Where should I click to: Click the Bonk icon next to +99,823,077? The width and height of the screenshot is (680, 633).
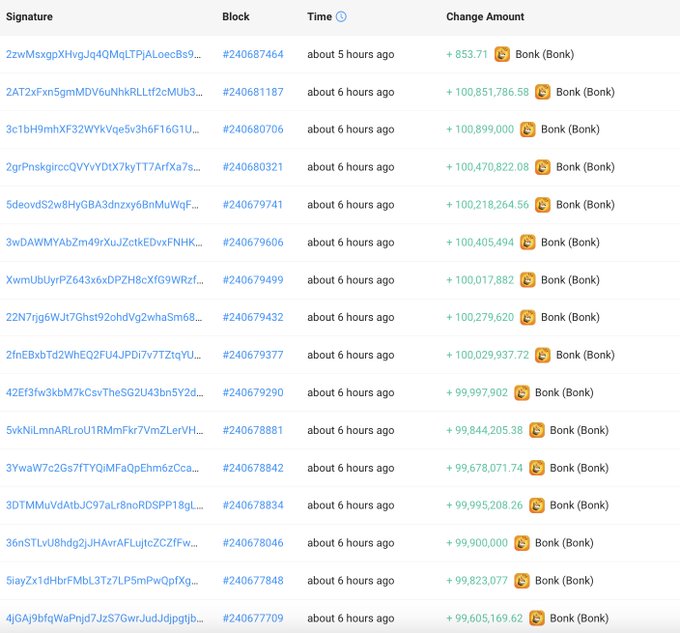(522, 581)
